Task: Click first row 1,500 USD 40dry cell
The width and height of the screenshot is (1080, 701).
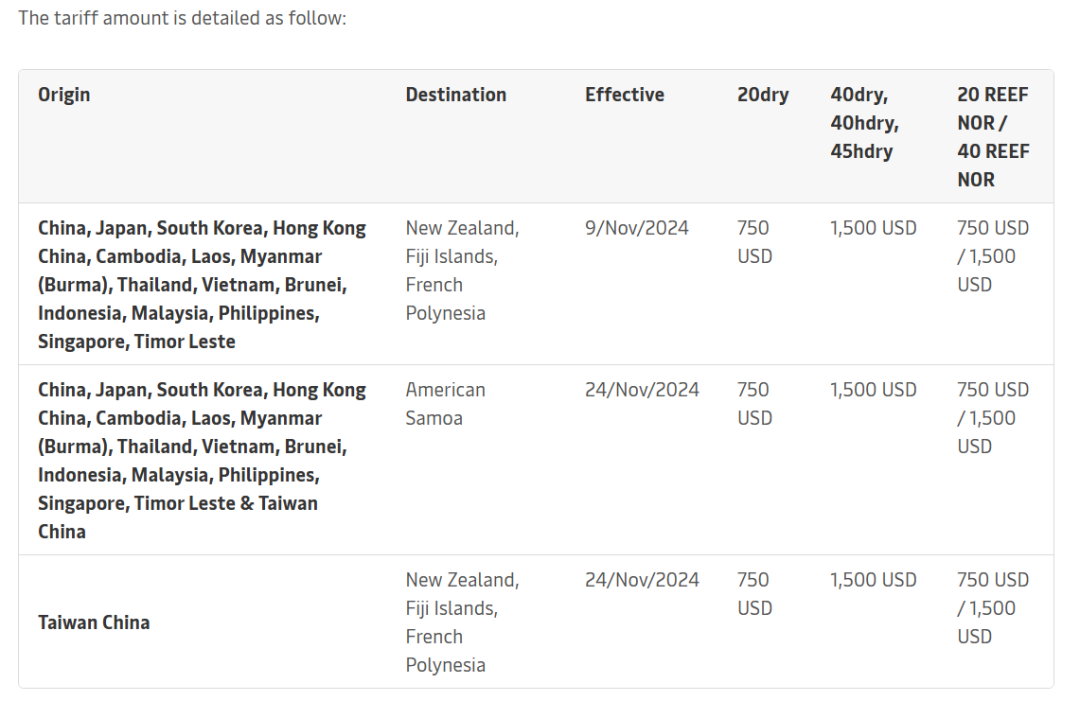Action: [872, 228]
